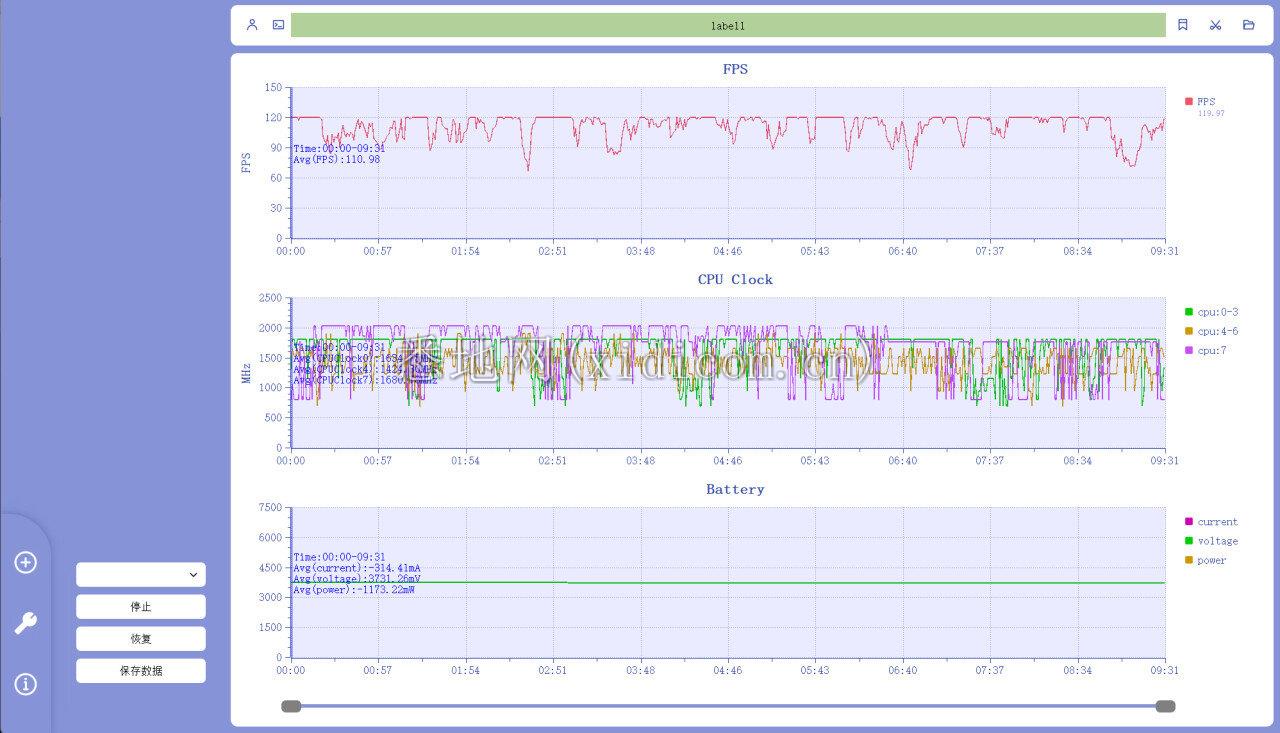Click the 恢复 (resume) button
This screenshot has height=733, width=1280.
pyautogui.click(x=141, y=639)
